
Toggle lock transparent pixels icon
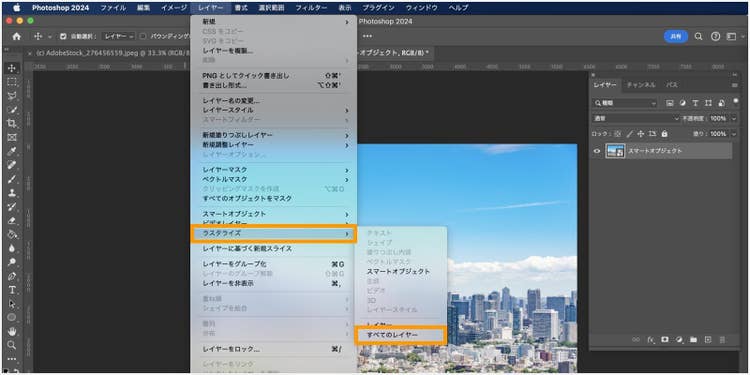617,134
